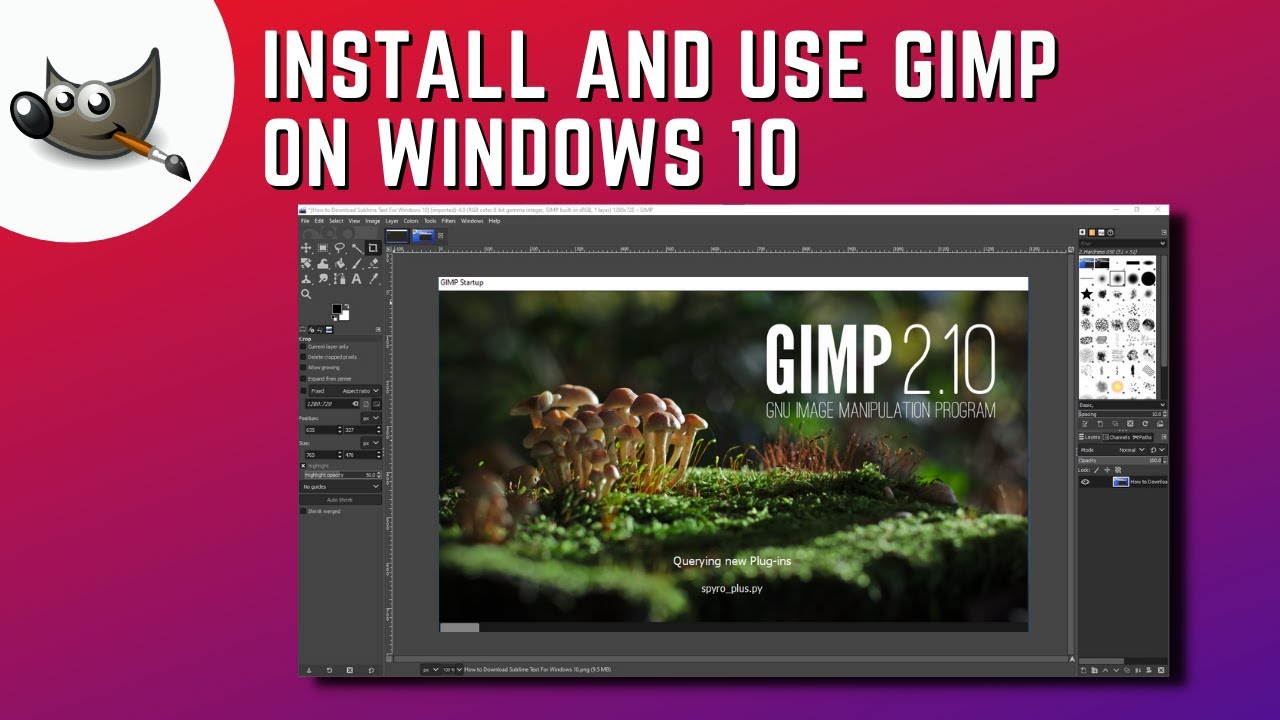Hide the layer using eye icon

(x=1085, y=482)
